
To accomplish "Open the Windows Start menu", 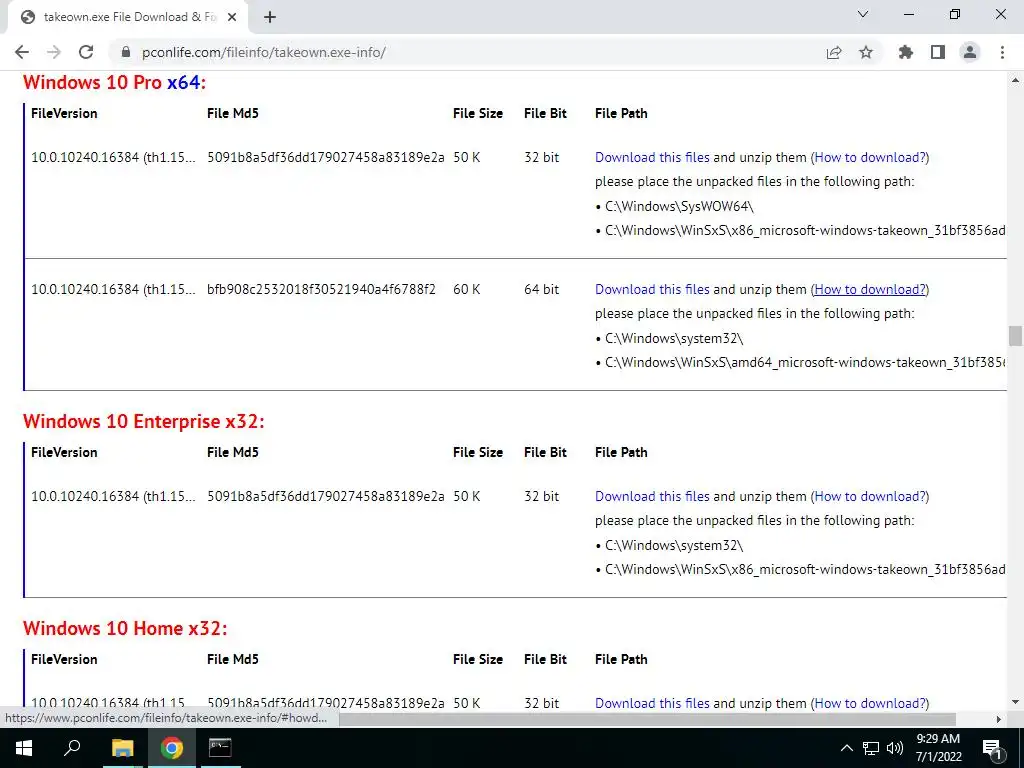I will tap(24, 748).
